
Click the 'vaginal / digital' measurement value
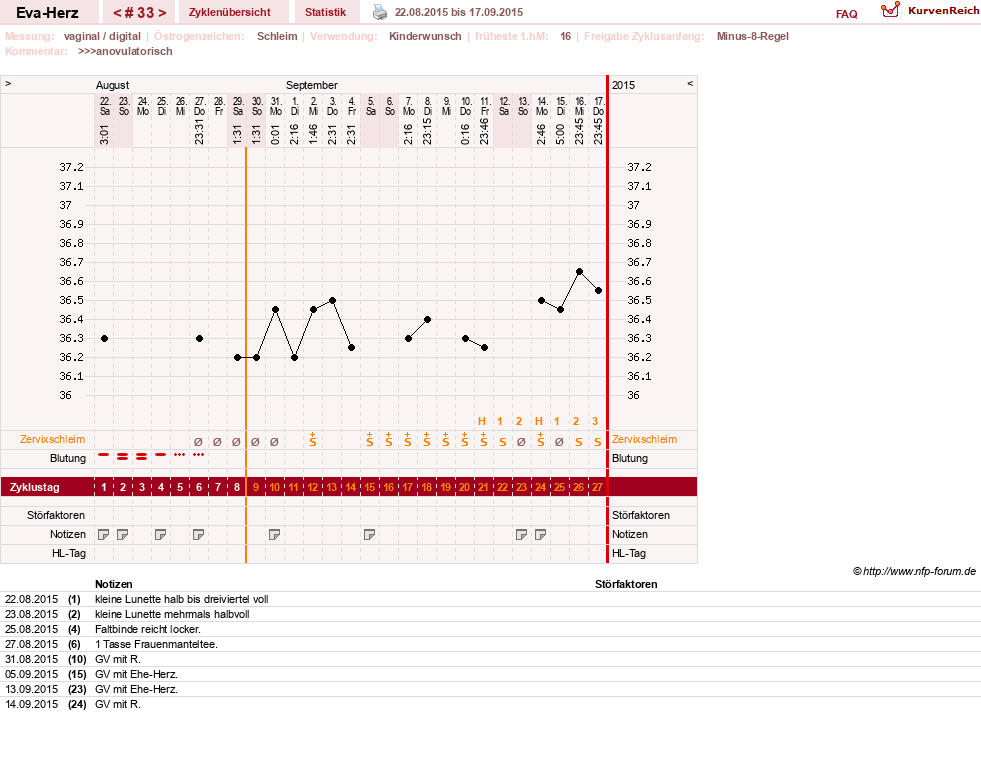102,36
